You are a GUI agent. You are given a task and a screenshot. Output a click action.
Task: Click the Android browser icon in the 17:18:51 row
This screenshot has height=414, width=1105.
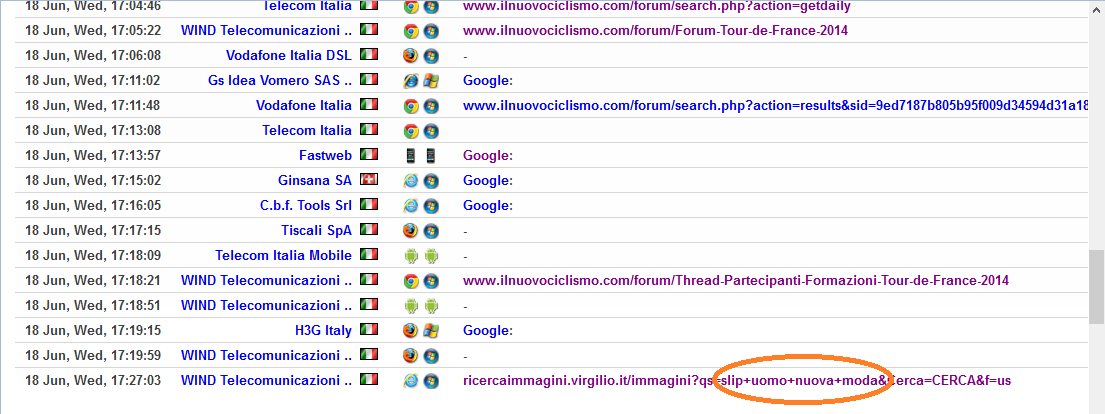(x=411, y=306)
